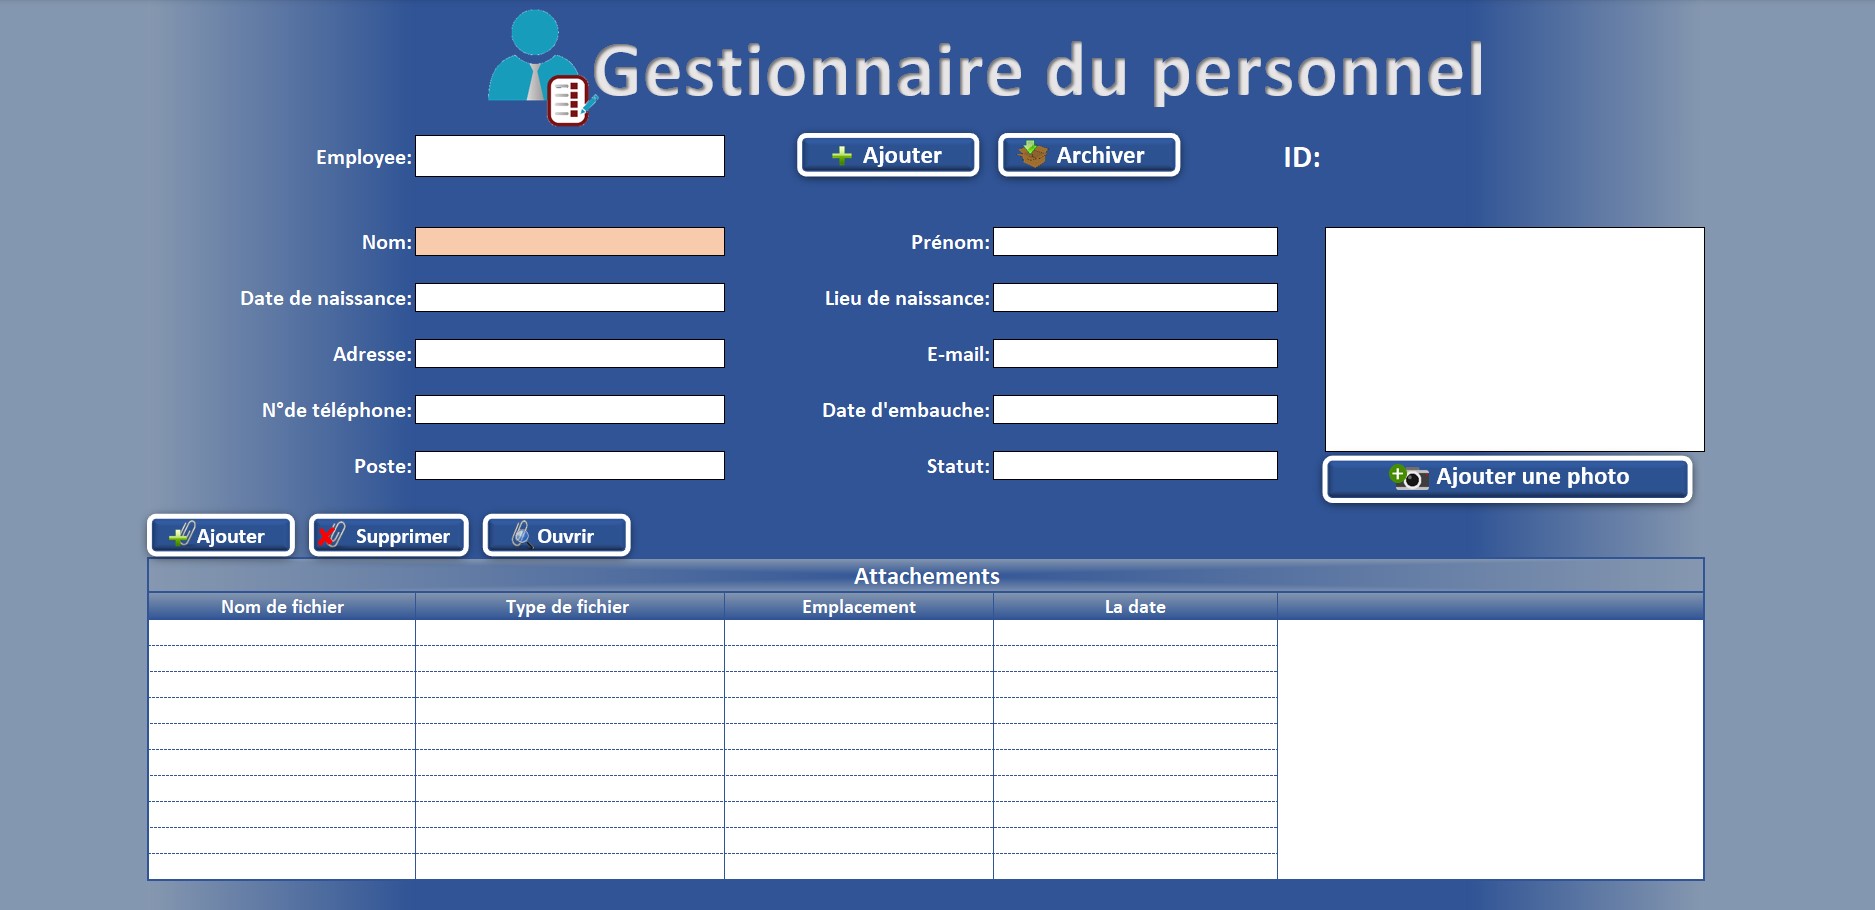The width and height of the screenshot is (1875, 910).
Task: Click the Type de fichier column header
Action: click(x=570, y=607)
